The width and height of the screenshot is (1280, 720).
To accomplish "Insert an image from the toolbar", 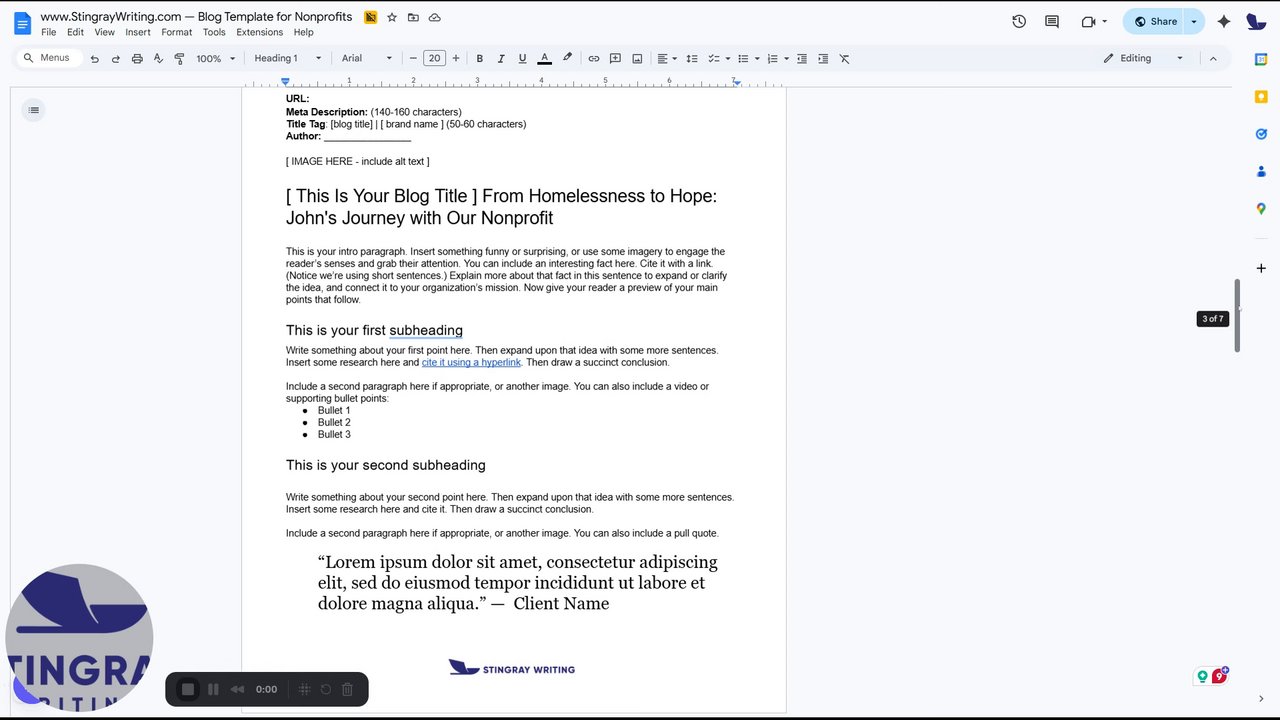I will tap(637, 59).
